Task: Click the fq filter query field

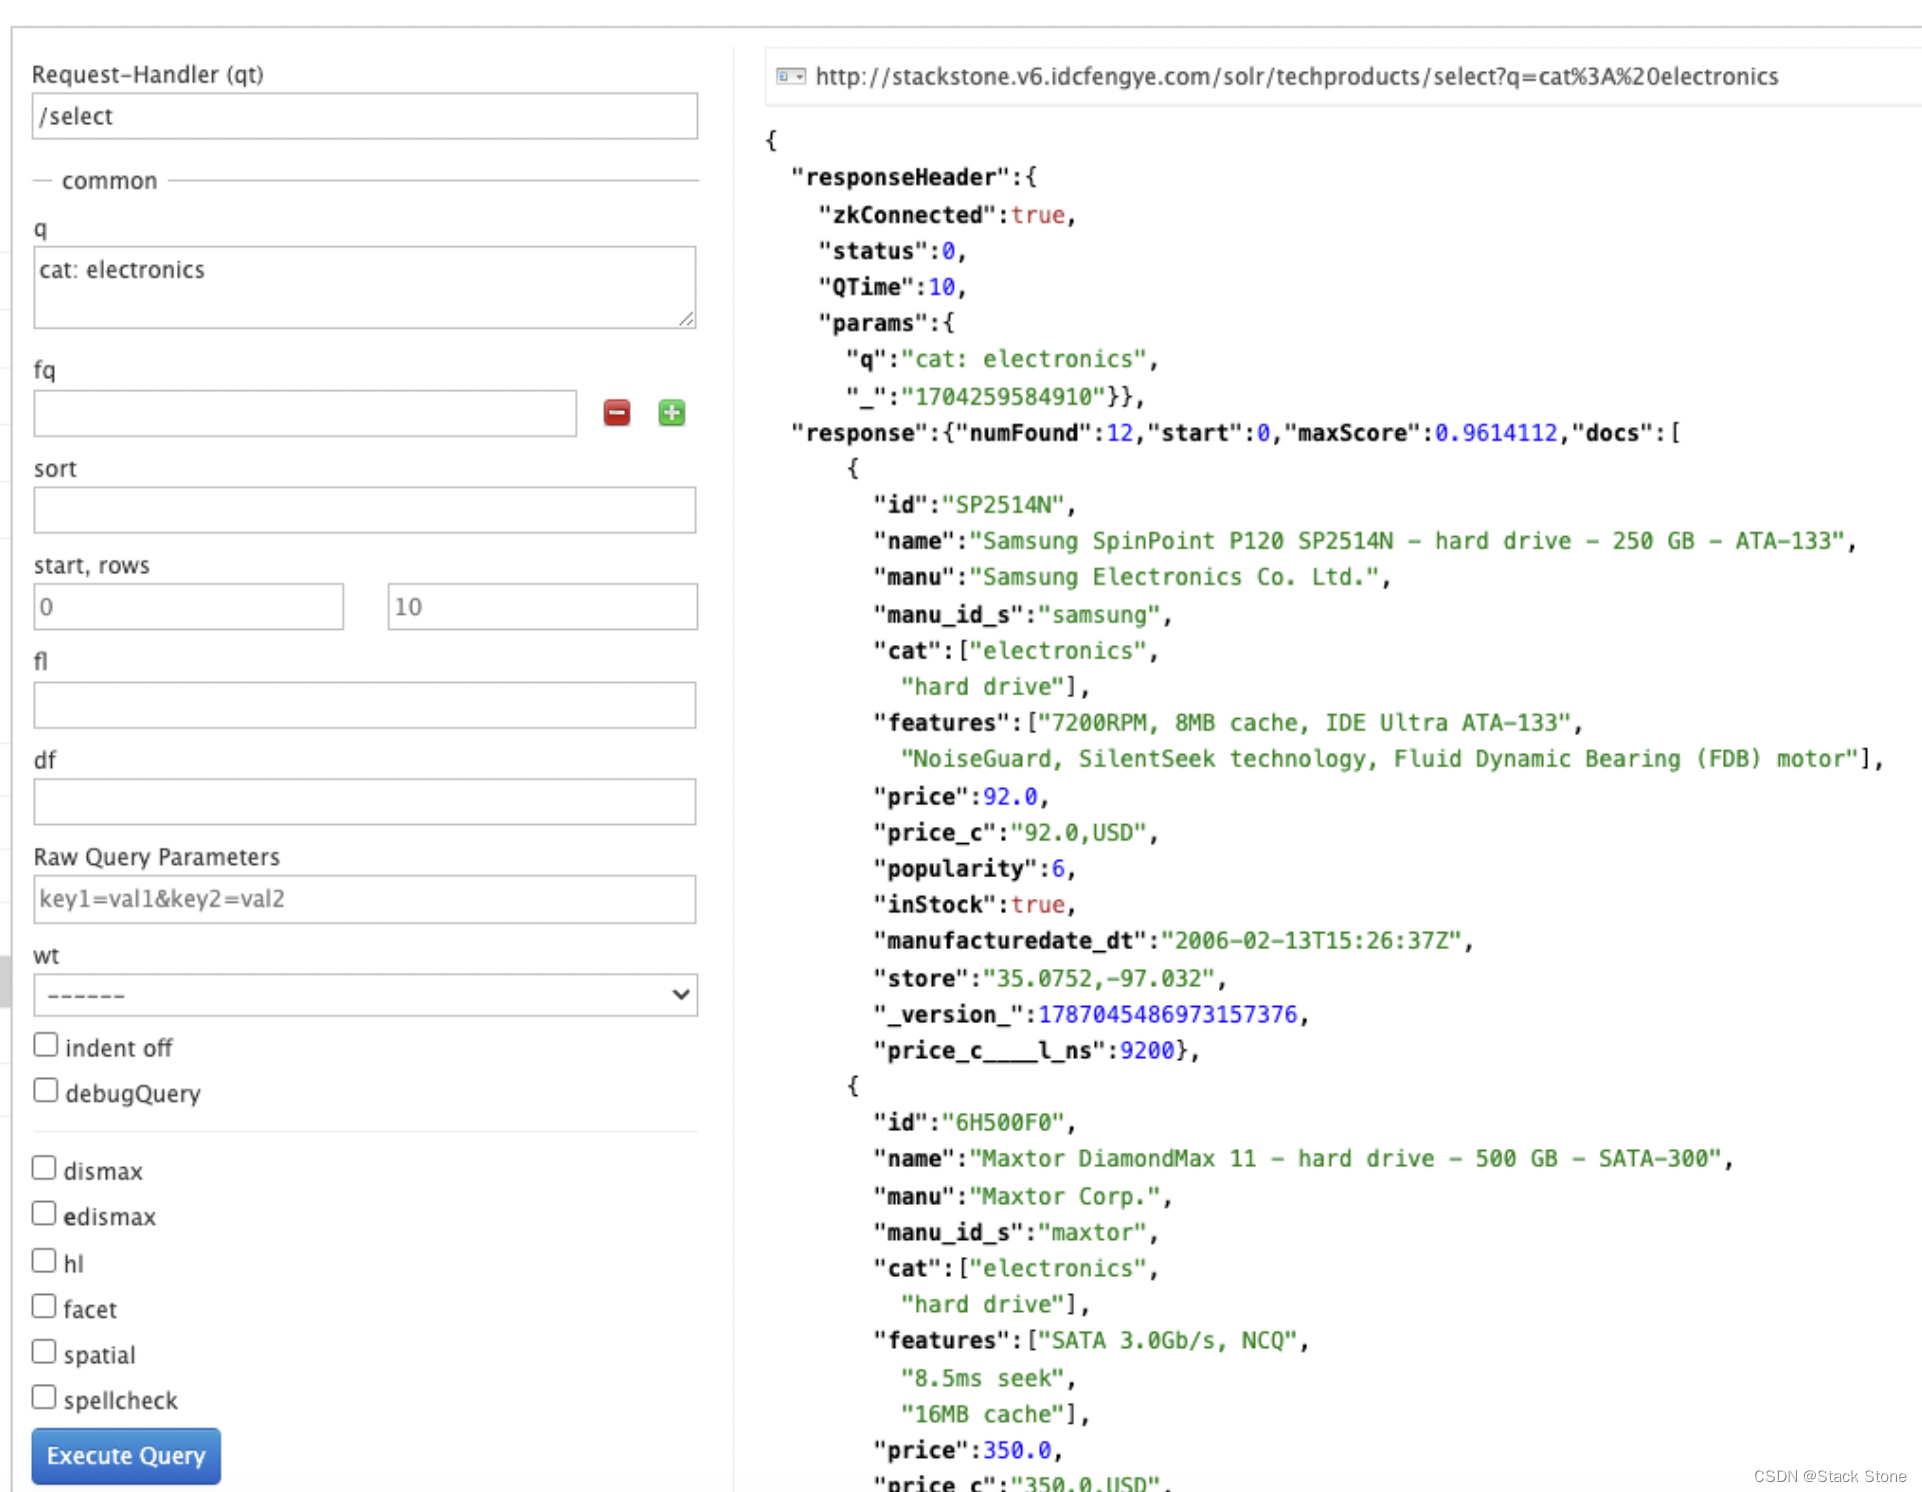Action: 305,413
